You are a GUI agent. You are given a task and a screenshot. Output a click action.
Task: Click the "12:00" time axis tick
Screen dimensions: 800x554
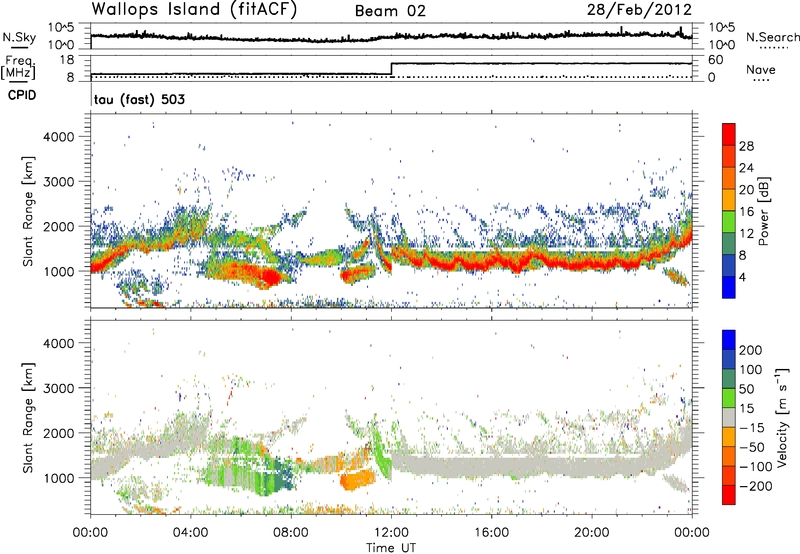click(x=391, y=533)
